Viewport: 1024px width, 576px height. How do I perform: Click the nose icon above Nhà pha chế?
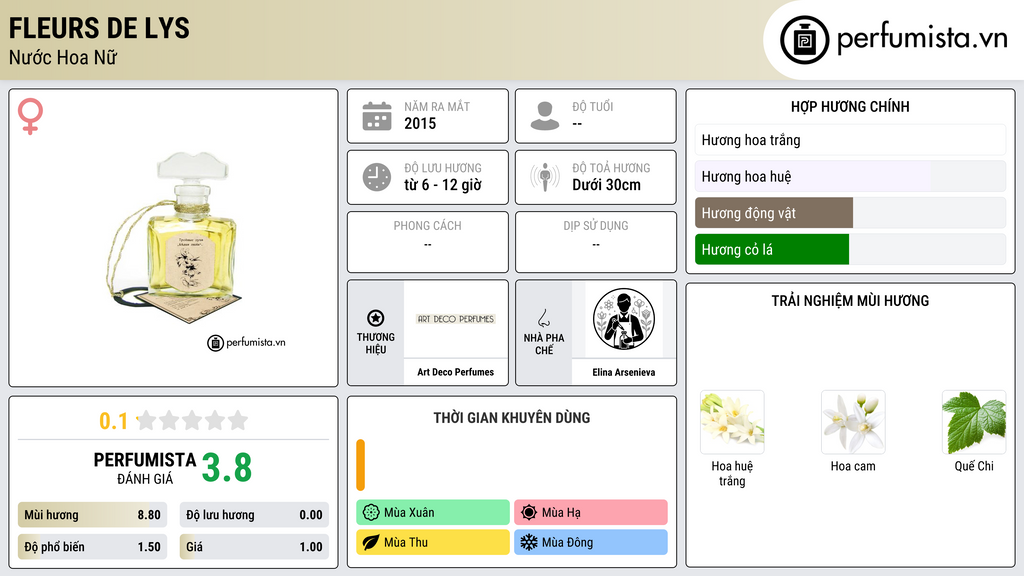(543, 318)
